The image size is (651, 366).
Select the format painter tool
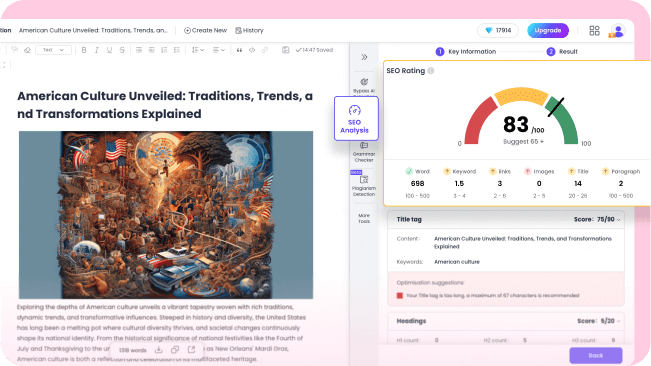15,50
